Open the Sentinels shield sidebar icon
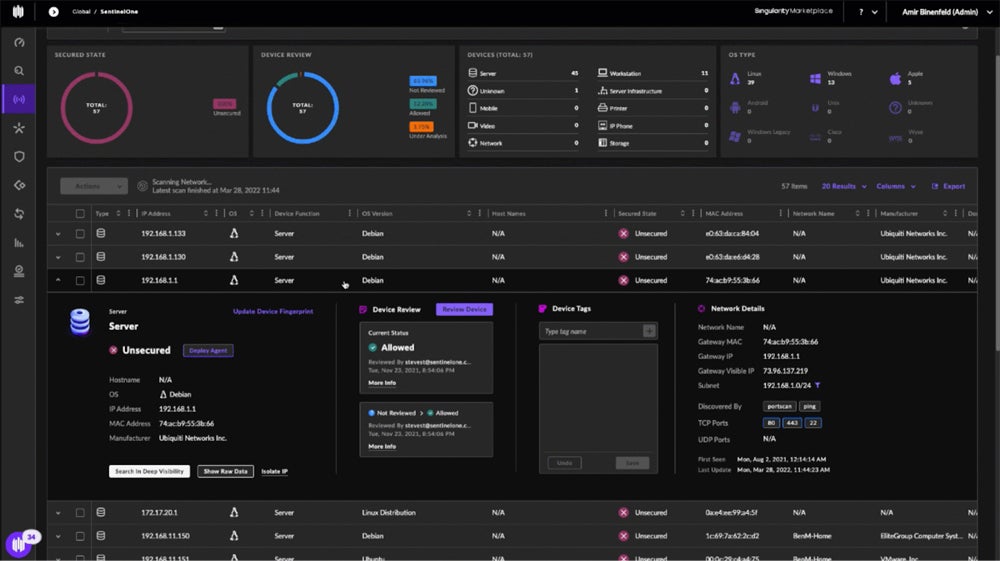 (19, 157)
